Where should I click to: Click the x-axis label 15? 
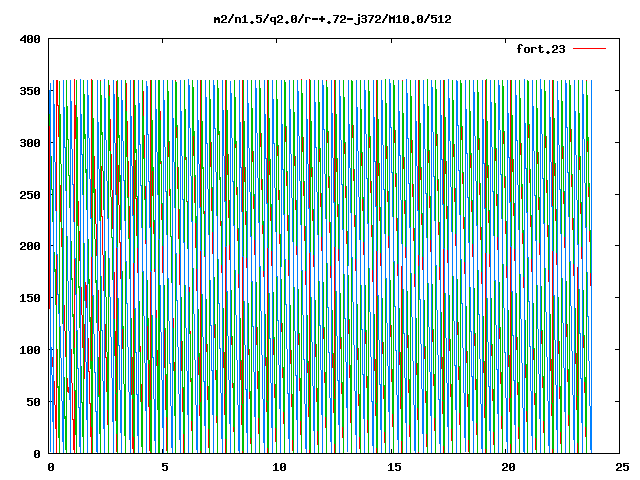point(394,467)
